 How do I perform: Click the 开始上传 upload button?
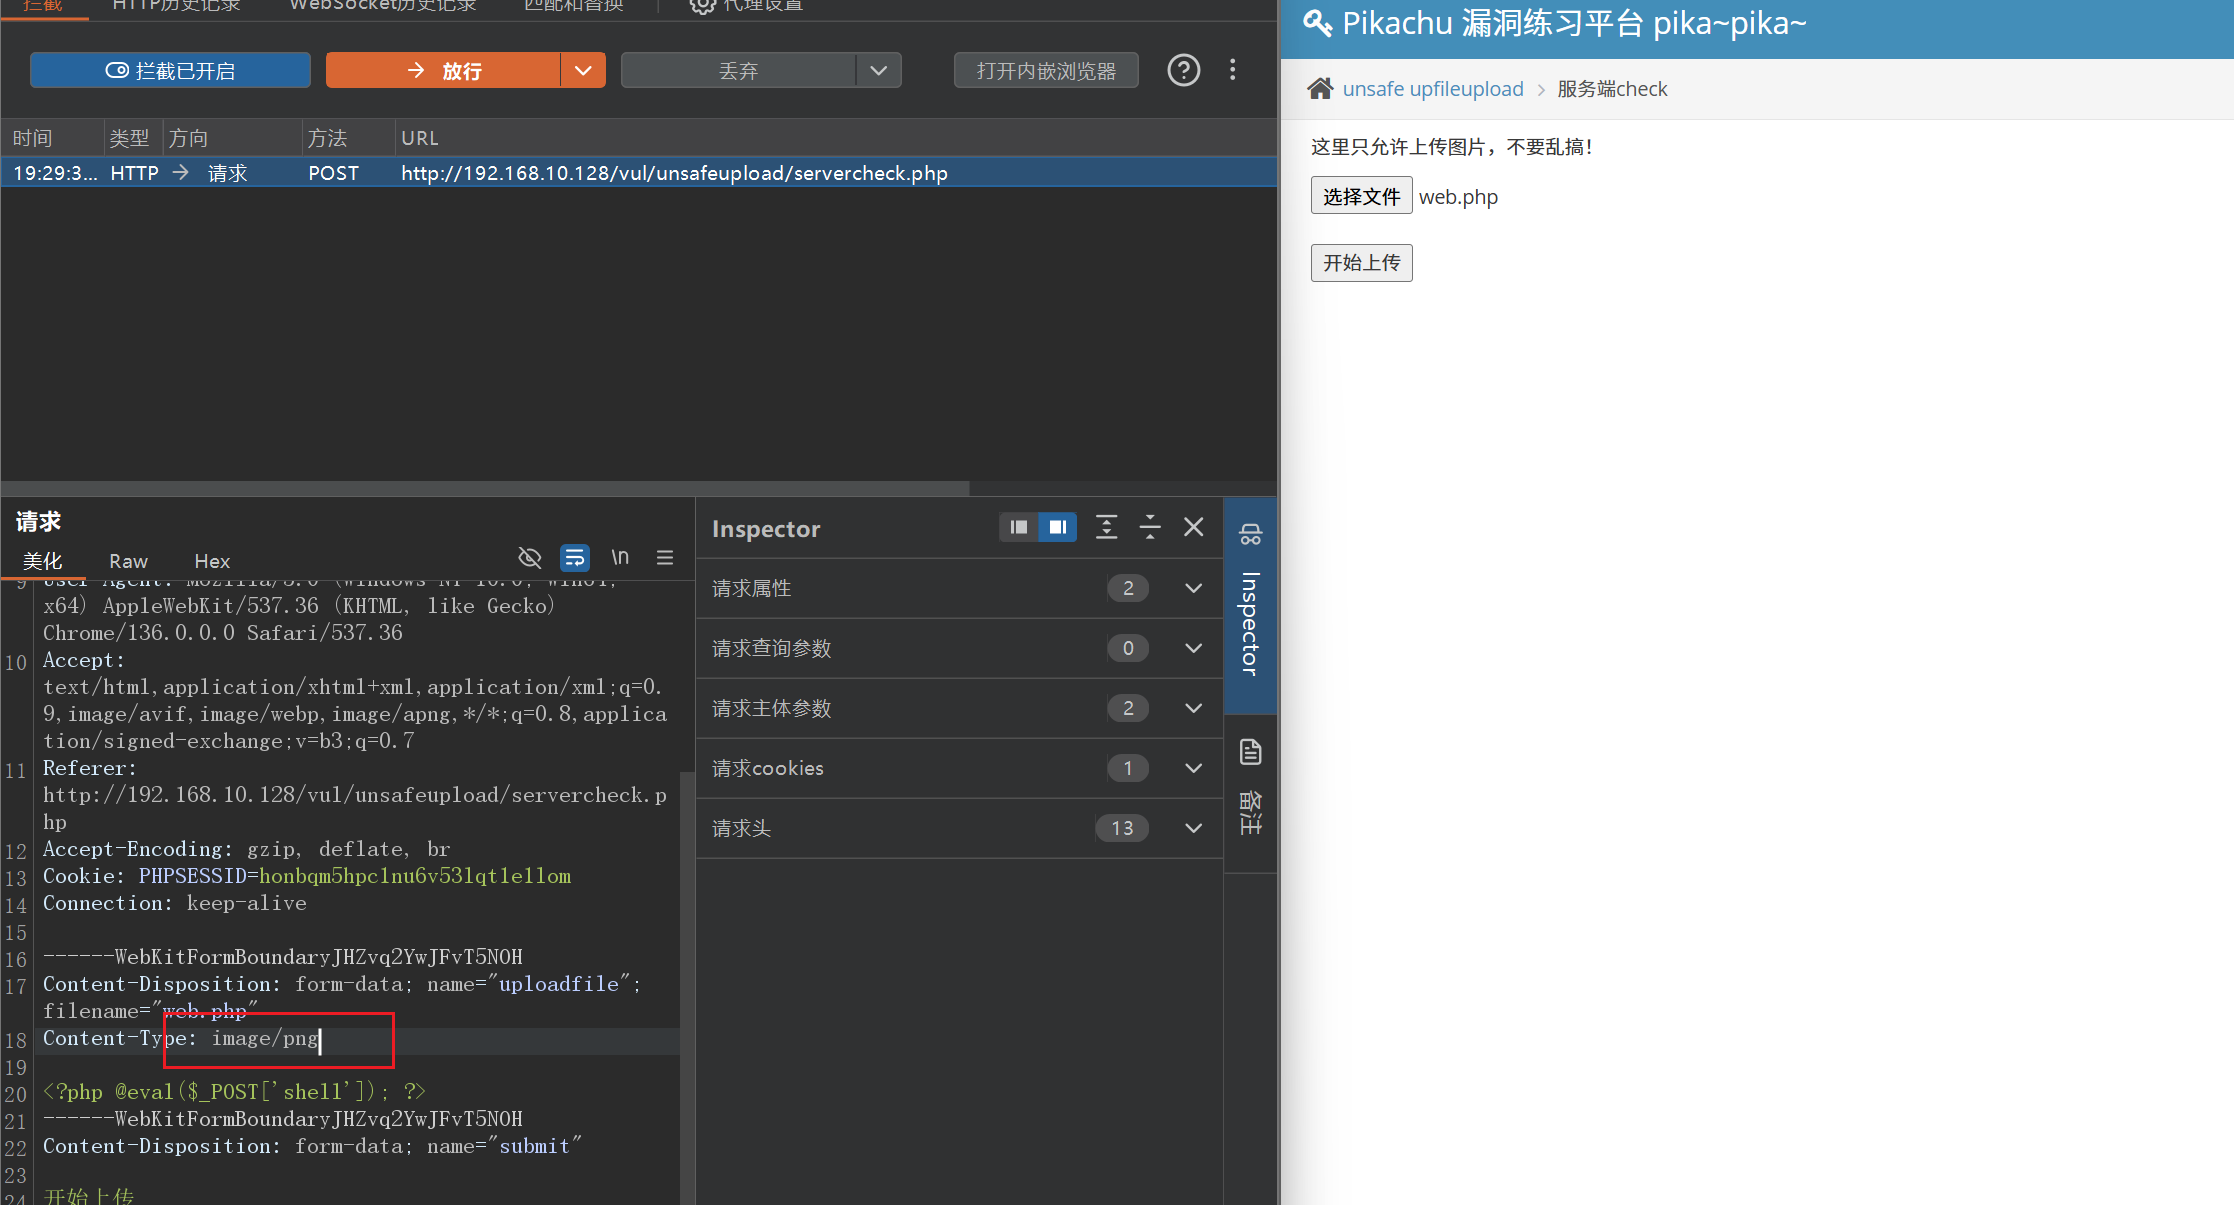(x=1361, y=263)
